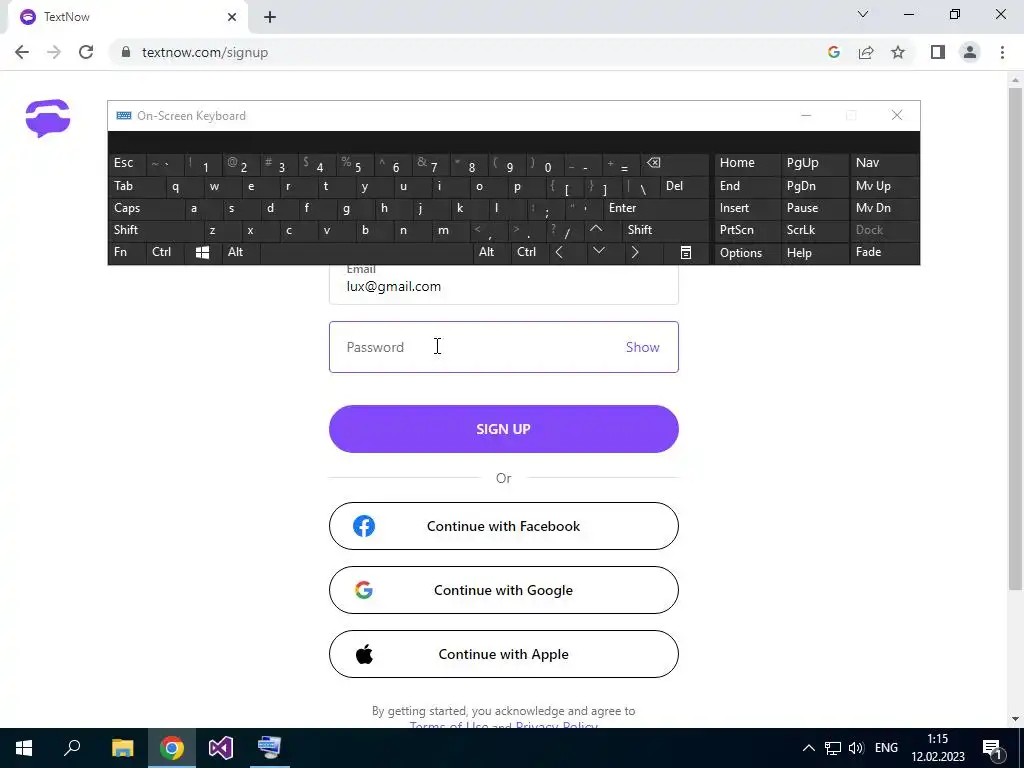Continue with Apple
Image resolution: width=1024 pixels, height=768 pixels.
coord(504,654)
